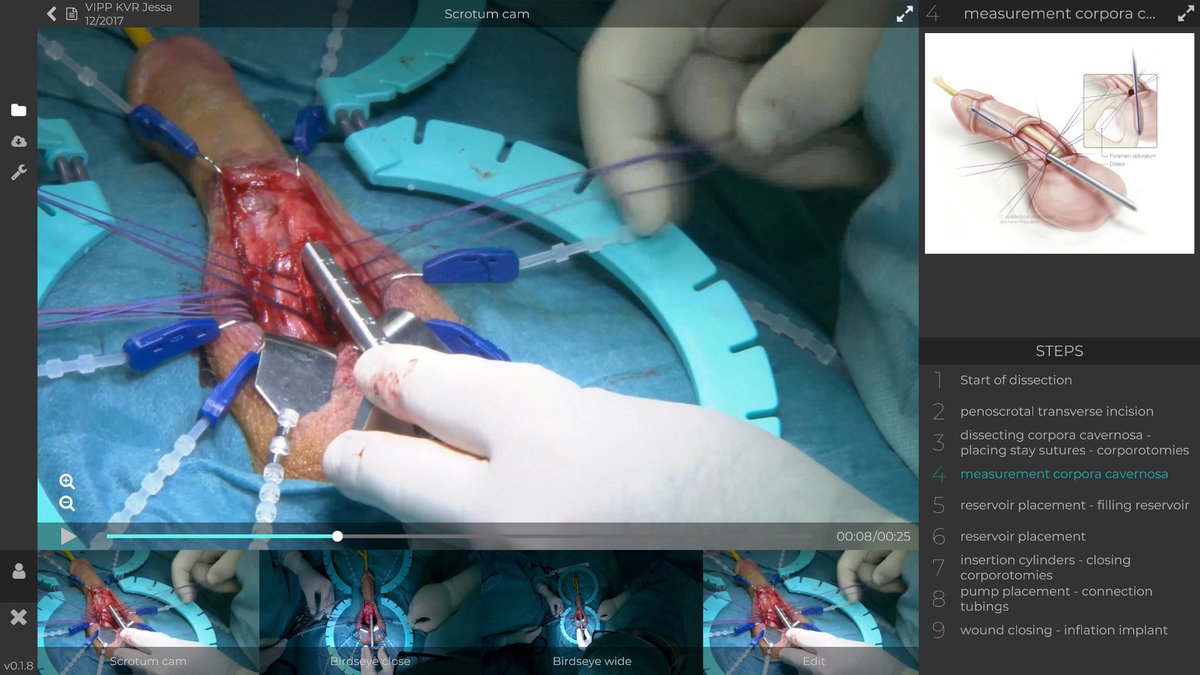Image resolution: width=1200 pixels, height=675 pixels.
Task: Open the user profile icon
Action: pos(18,571)
